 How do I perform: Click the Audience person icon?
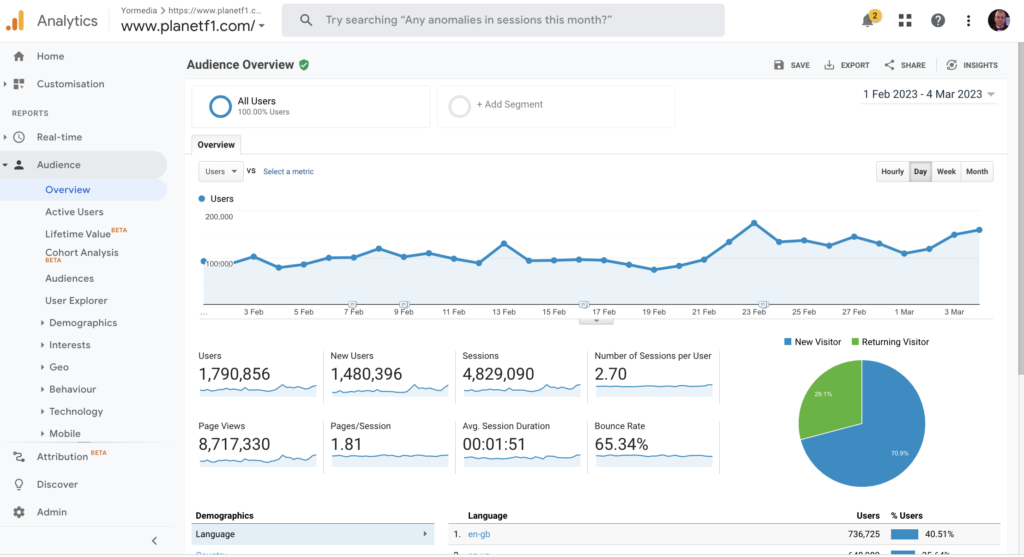pos(19,165)
